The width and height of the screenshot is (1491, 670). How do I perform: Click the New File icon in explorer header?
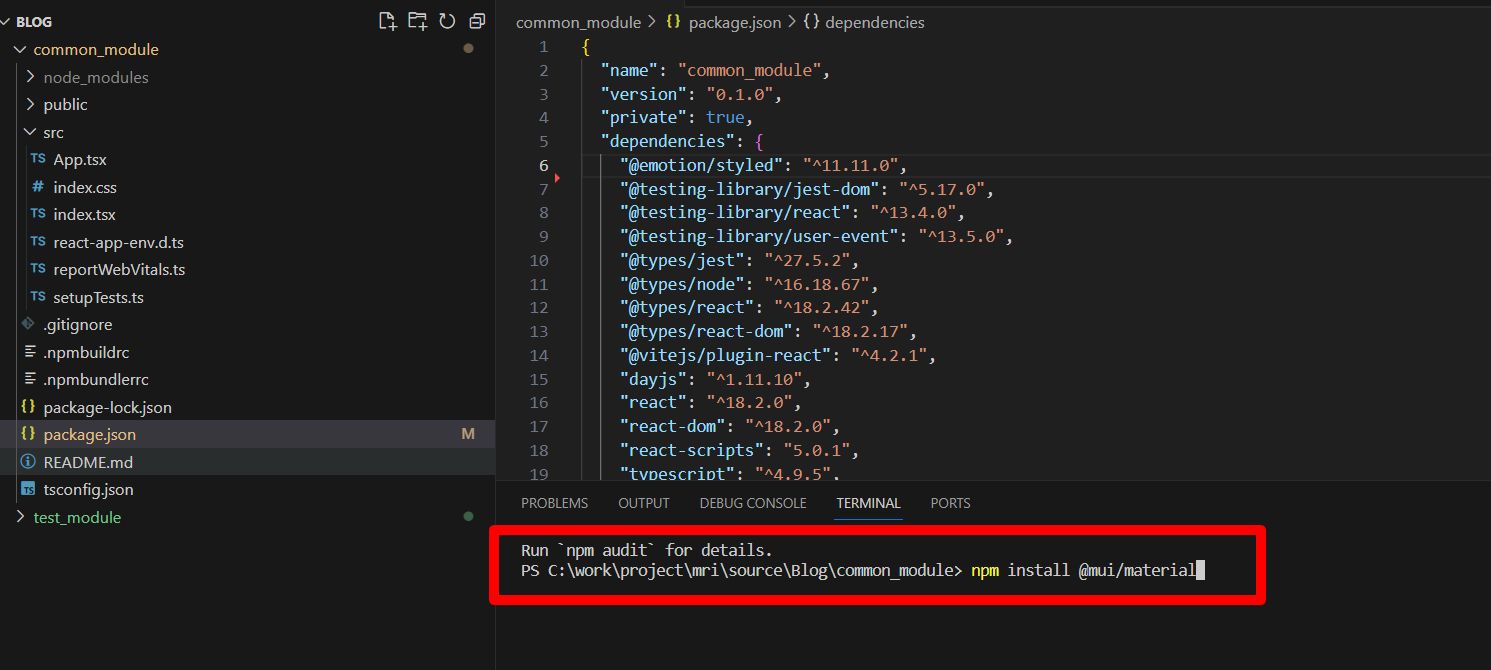click(387, 21)
